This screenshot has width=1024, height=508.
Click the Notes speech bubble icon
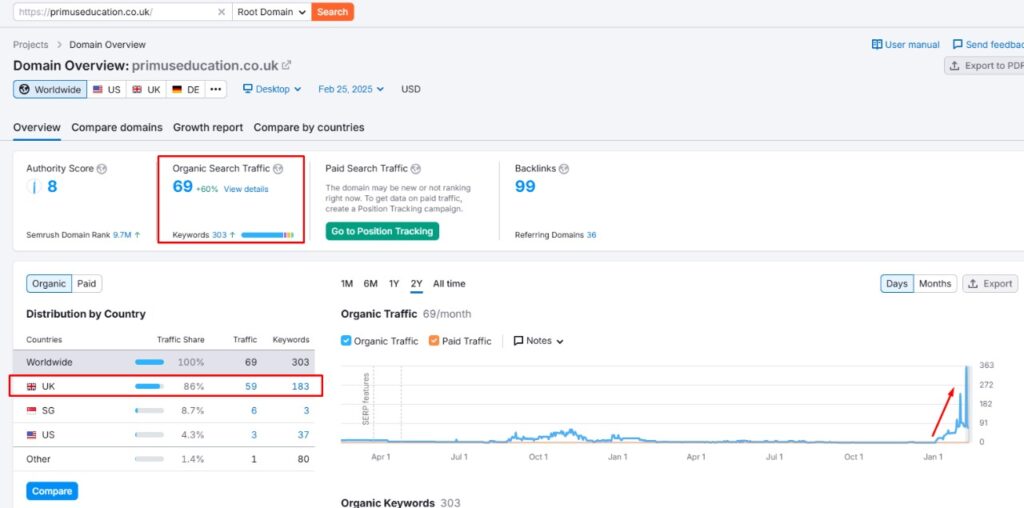[x=519, y=341]
